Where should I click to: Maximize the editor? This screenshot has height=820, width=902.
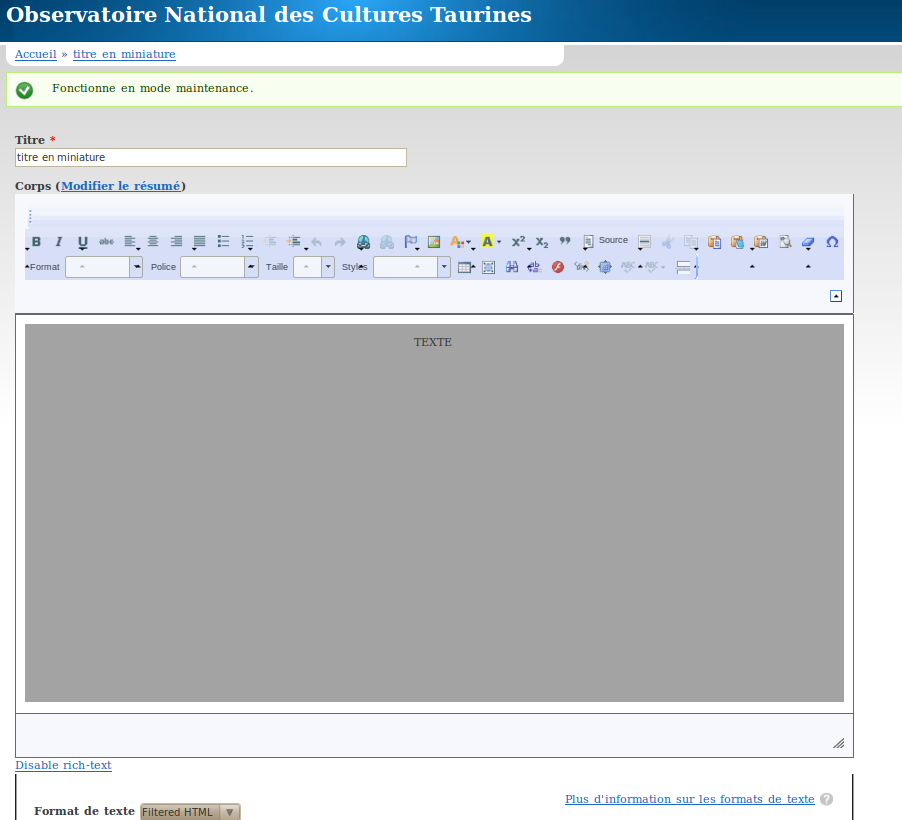[x=605, y=267]
